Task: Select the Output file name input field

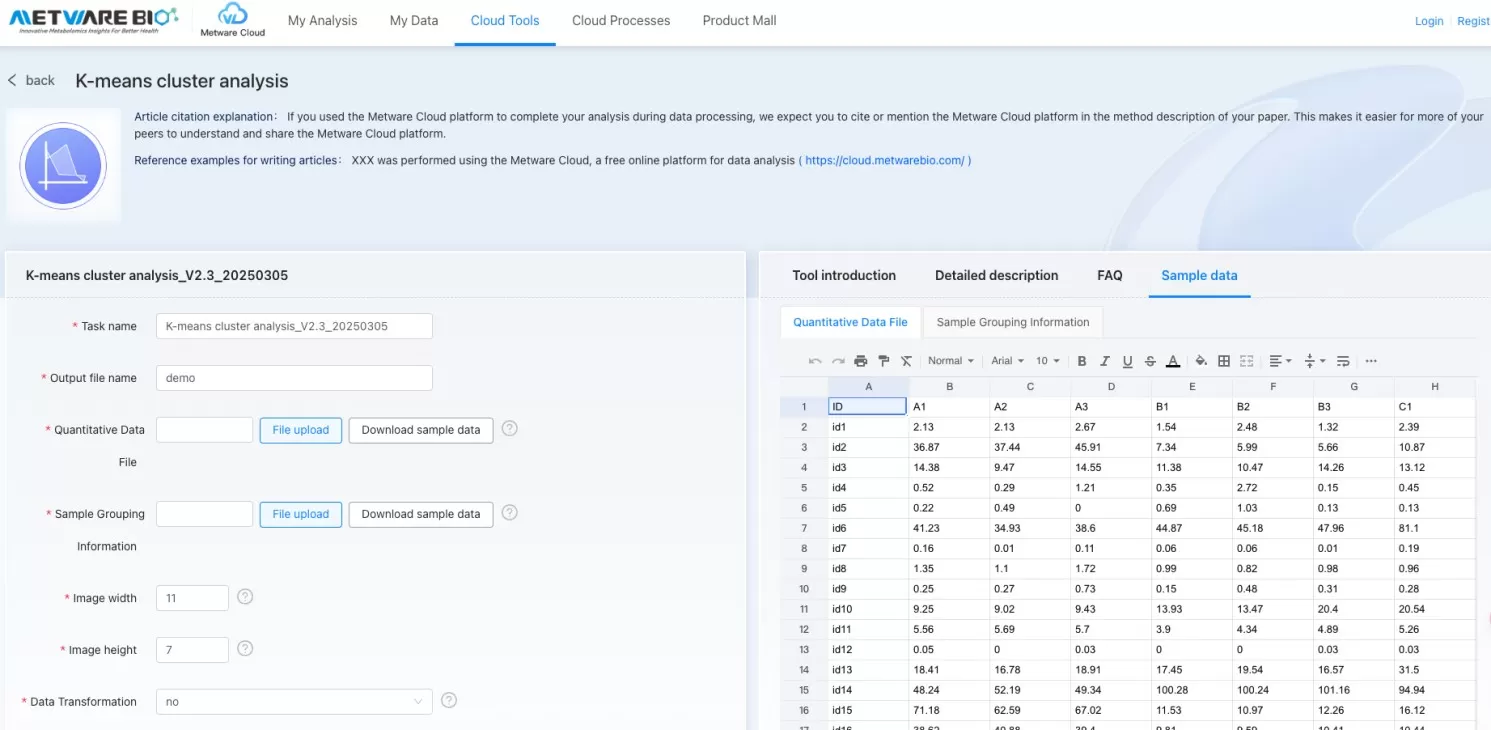Action: (x=293, y=377)
